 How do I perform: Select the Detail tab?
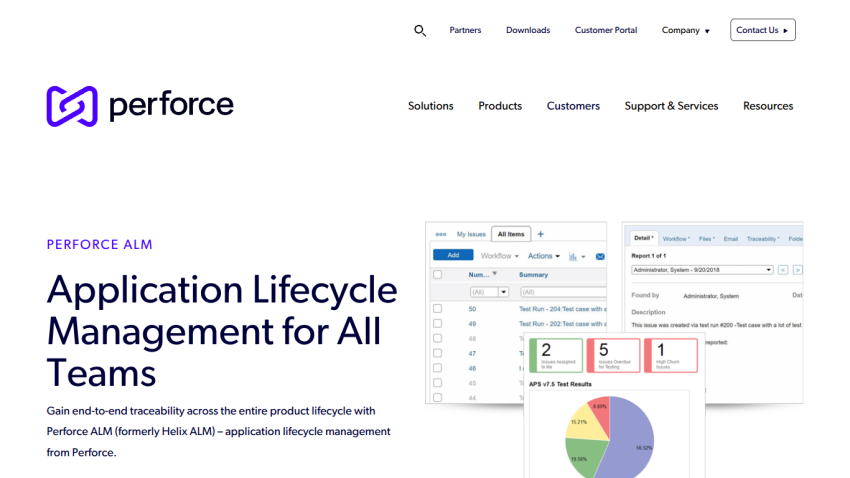(644, 238)
